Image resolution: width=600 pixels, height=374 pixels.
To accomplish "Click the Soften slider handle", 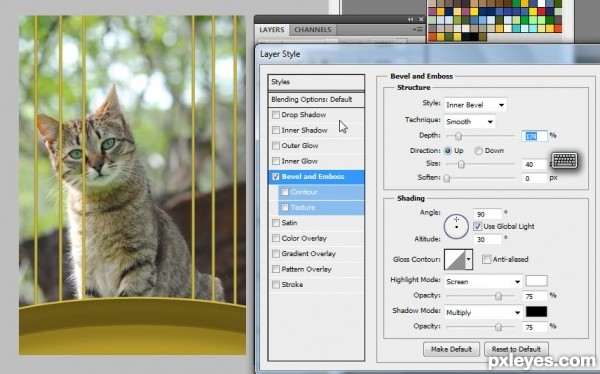I will pyautogui.click(x=447, y=178).
